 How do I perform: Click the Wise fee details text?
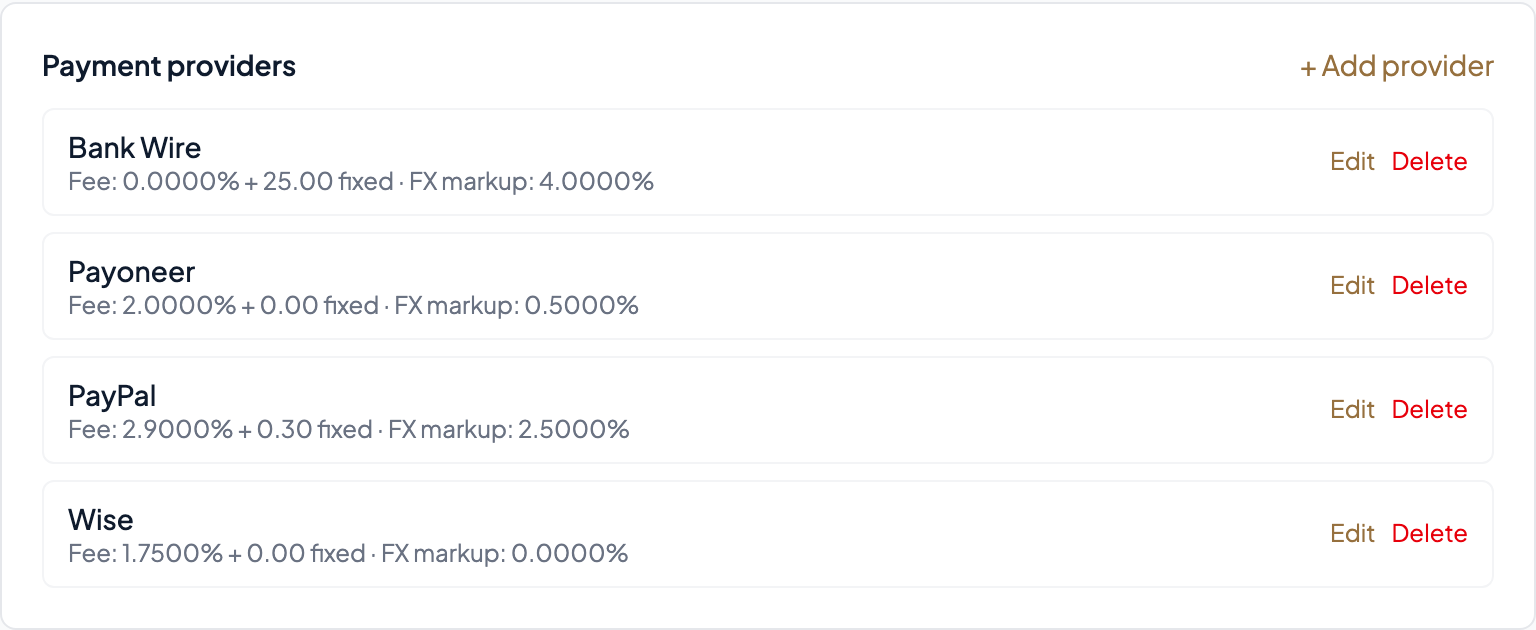pyautogui.click(x=347, y=553)
